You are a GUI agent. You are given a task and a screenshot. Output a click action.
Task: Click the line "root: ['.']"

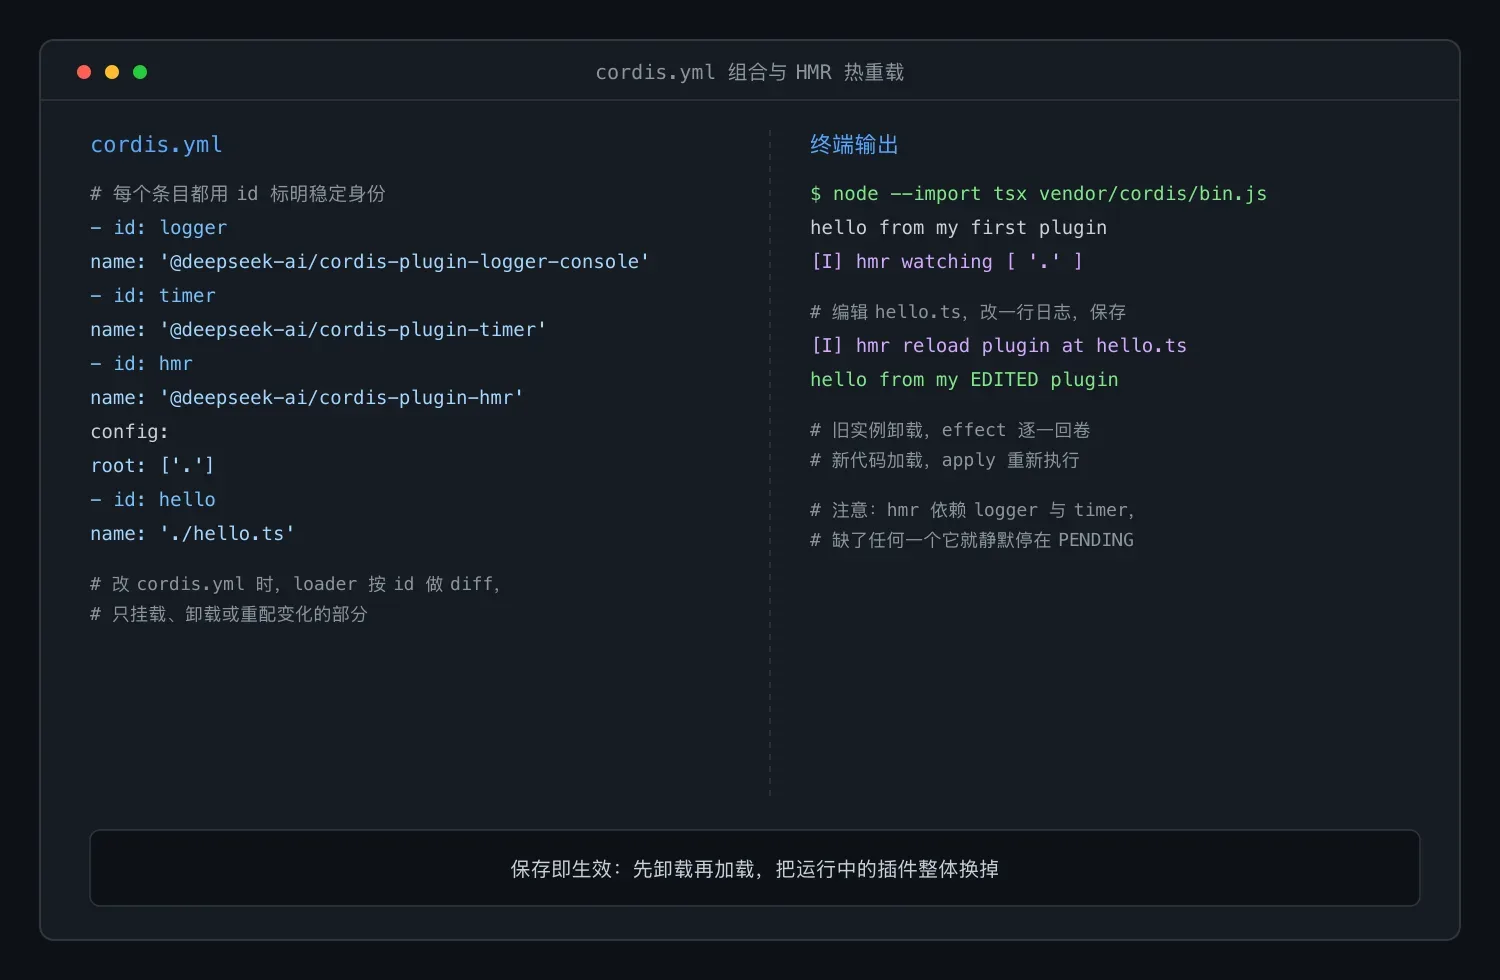(152, 466)
